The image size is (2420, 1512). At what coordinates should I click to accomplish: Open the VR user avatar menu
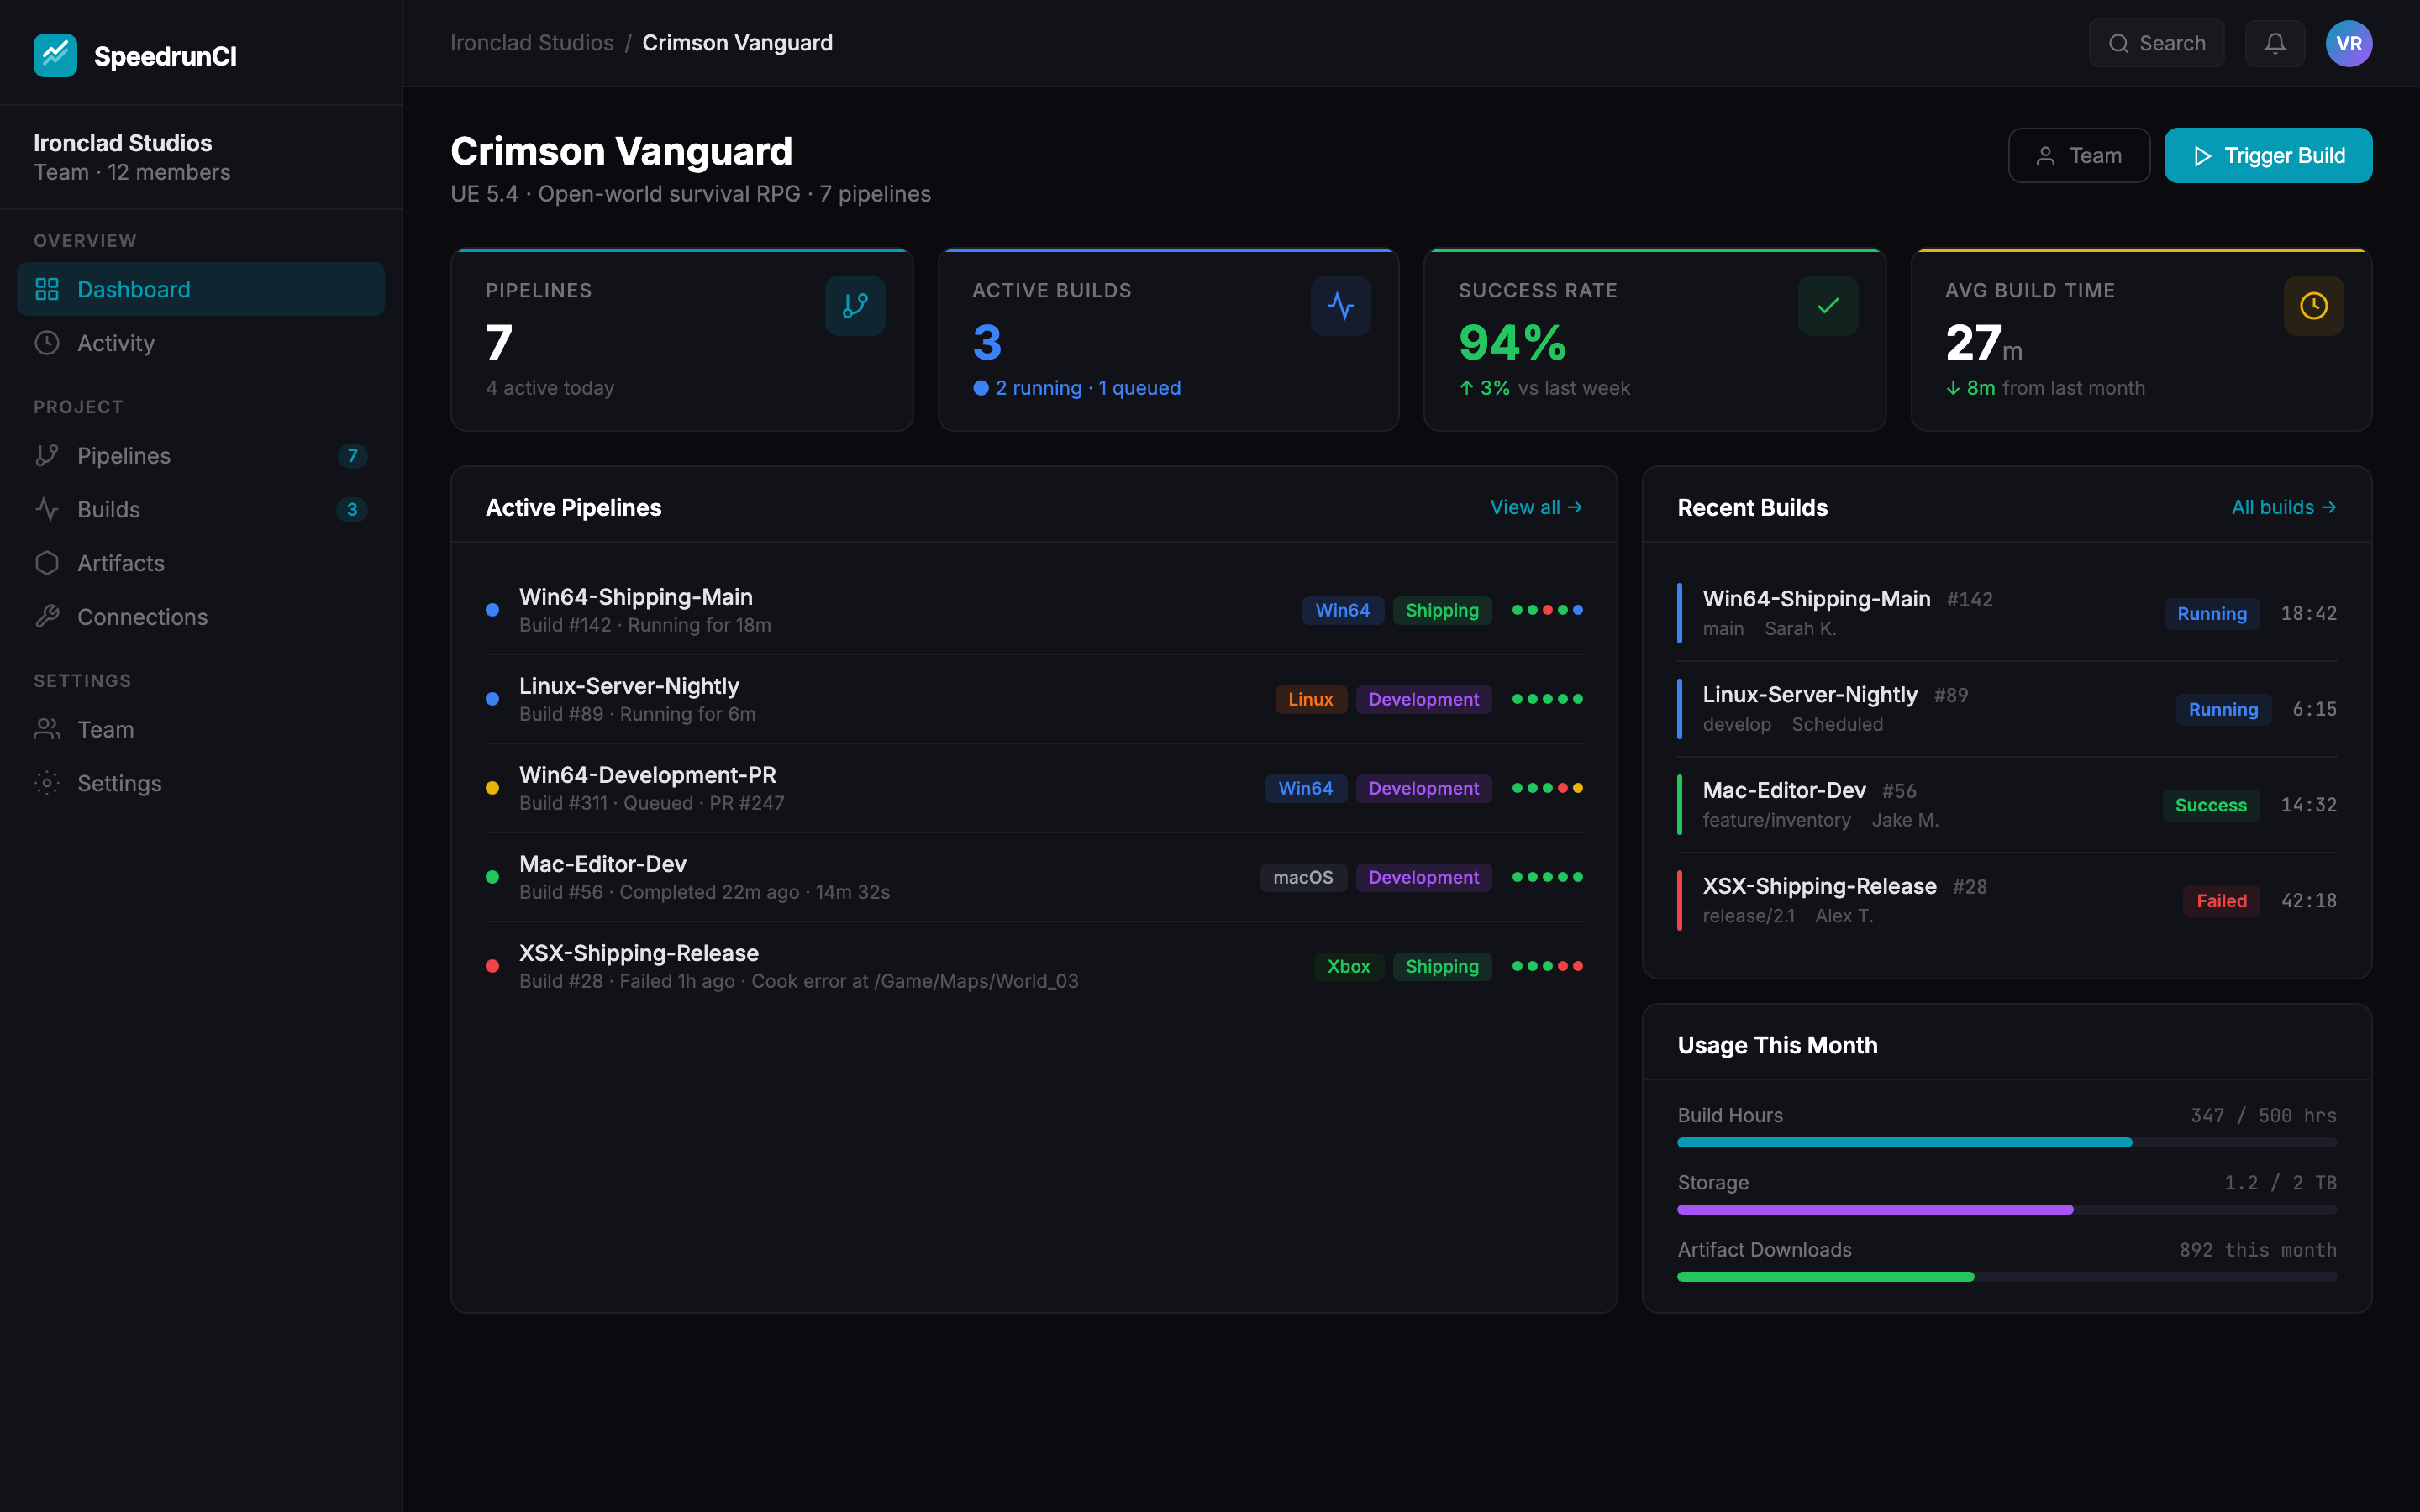[2349, 43]
